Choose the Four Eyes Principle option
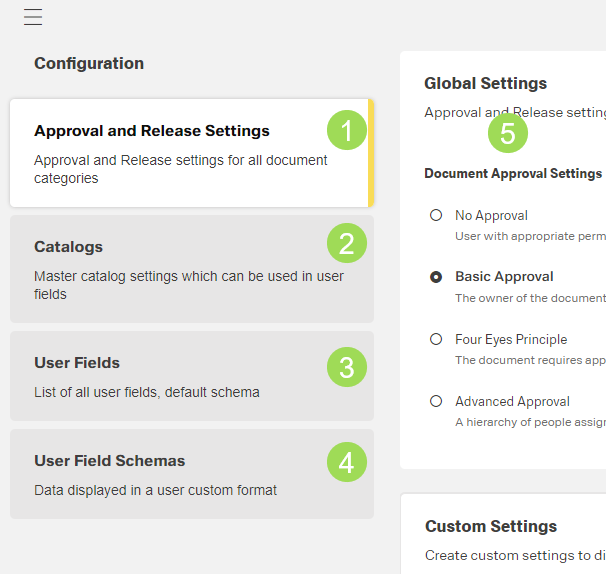The image size is (606, 574). pyautogui.click(x=436, y=339)
